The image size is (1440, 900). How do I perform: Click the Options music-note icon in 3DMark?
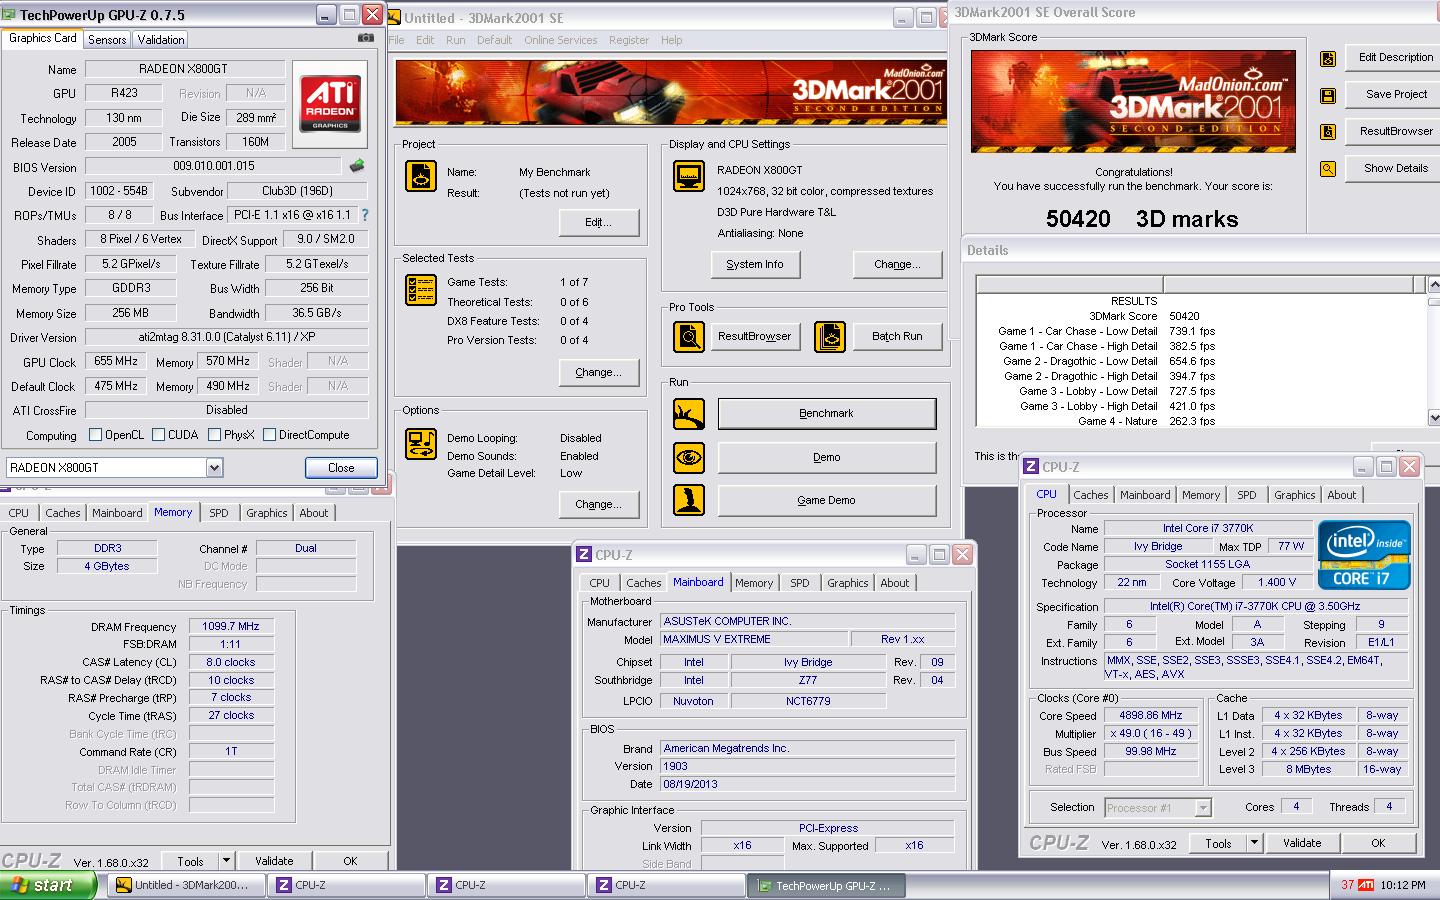point(421,444)
